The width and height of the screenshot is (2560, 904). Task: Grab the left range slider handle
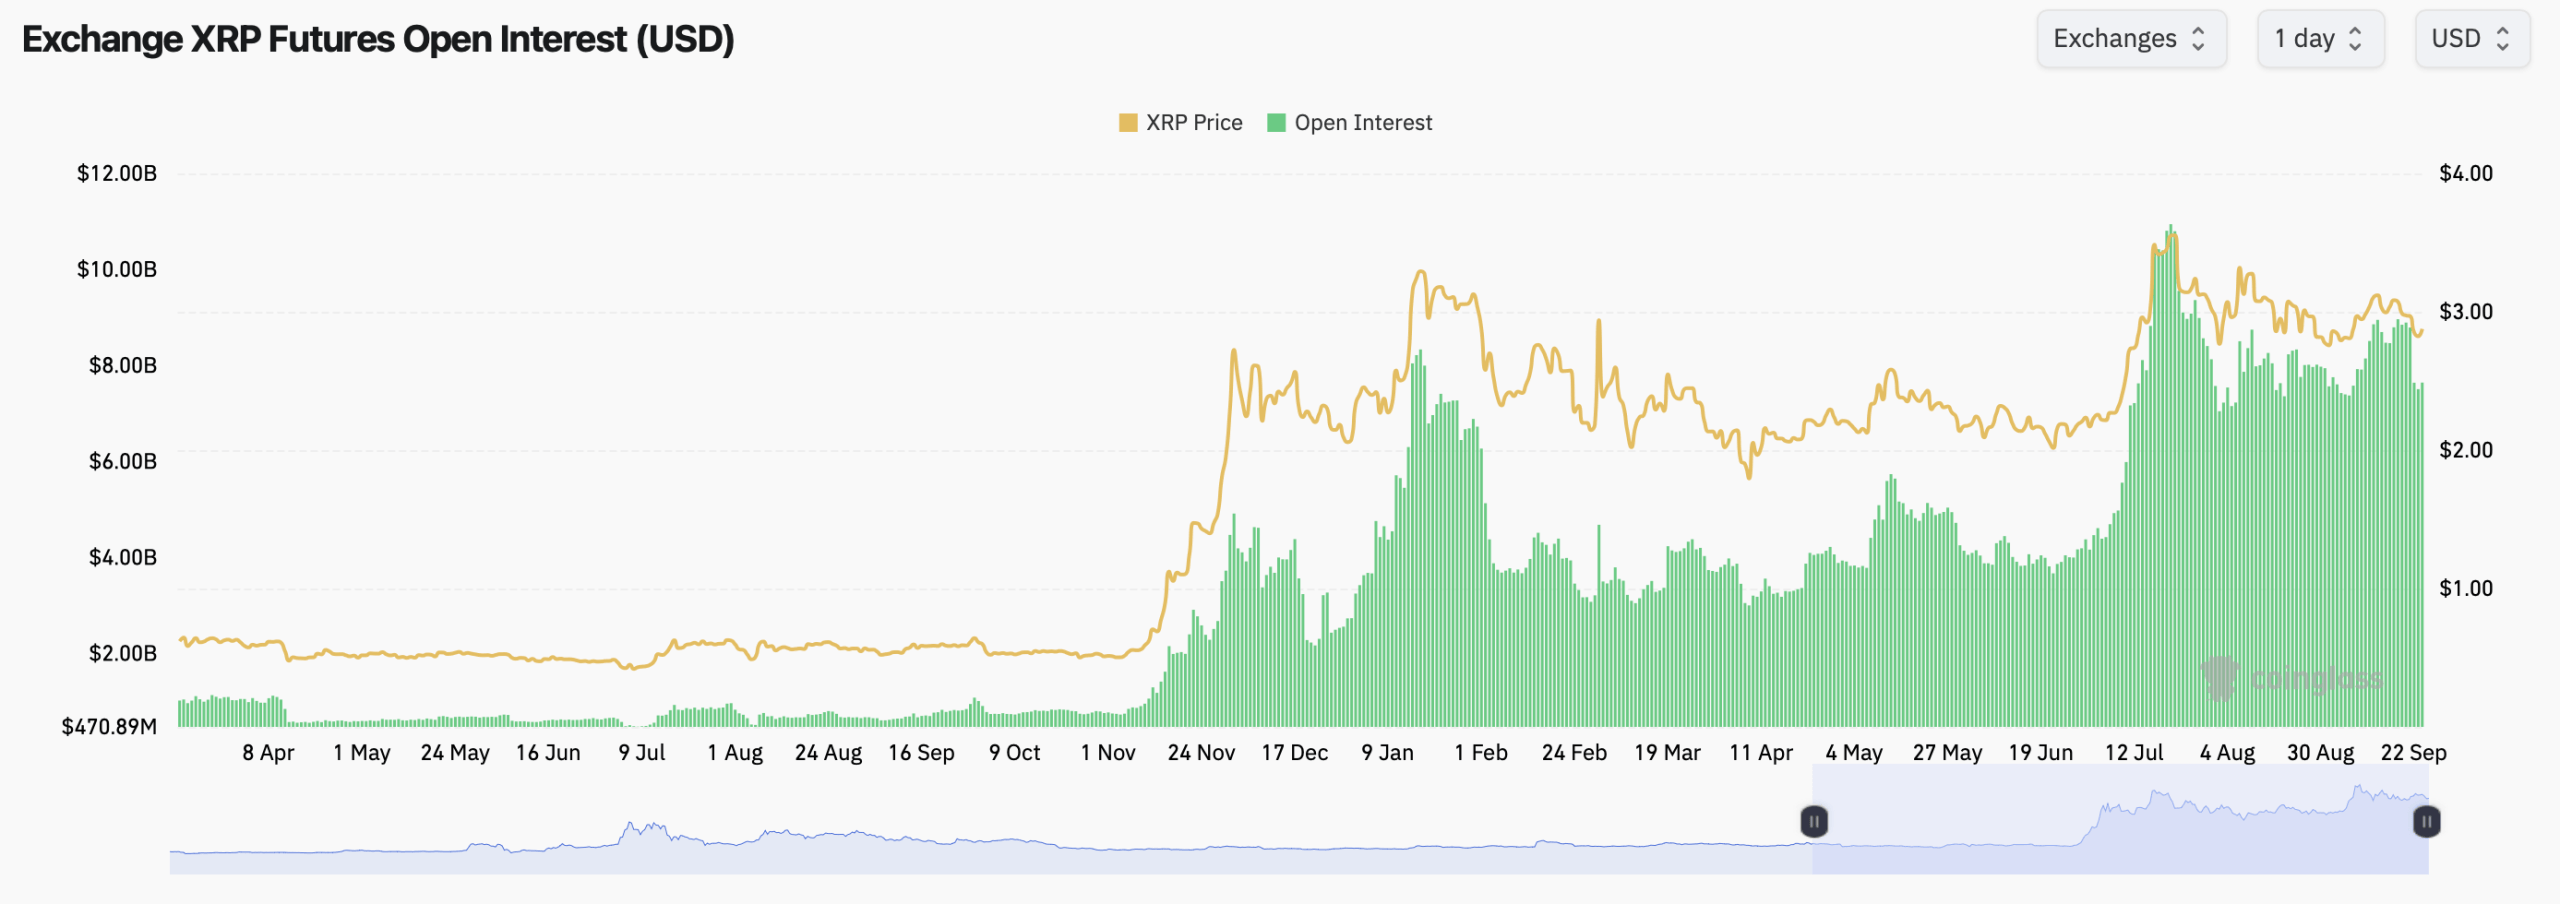pyautogui.click(x=1814, y=822)
